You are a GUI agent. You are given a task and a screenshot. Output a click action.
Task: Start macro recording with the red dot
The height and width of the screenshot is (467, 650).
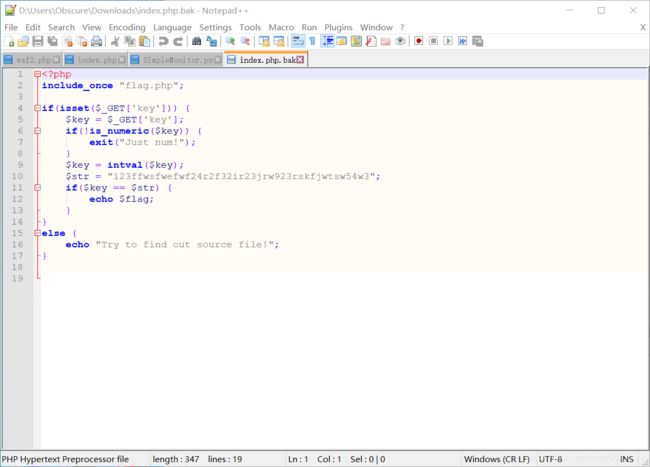[419, 41]
